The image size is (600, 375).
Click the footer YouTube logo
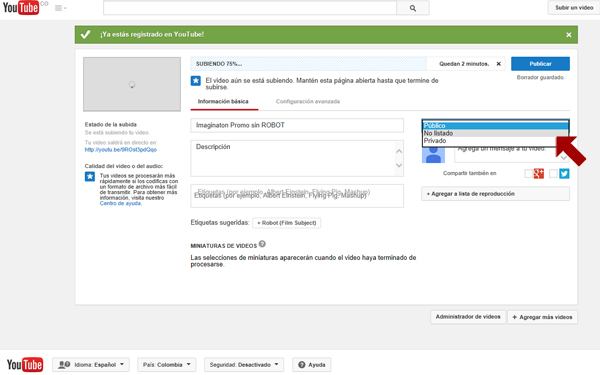(x=25, y=365)
